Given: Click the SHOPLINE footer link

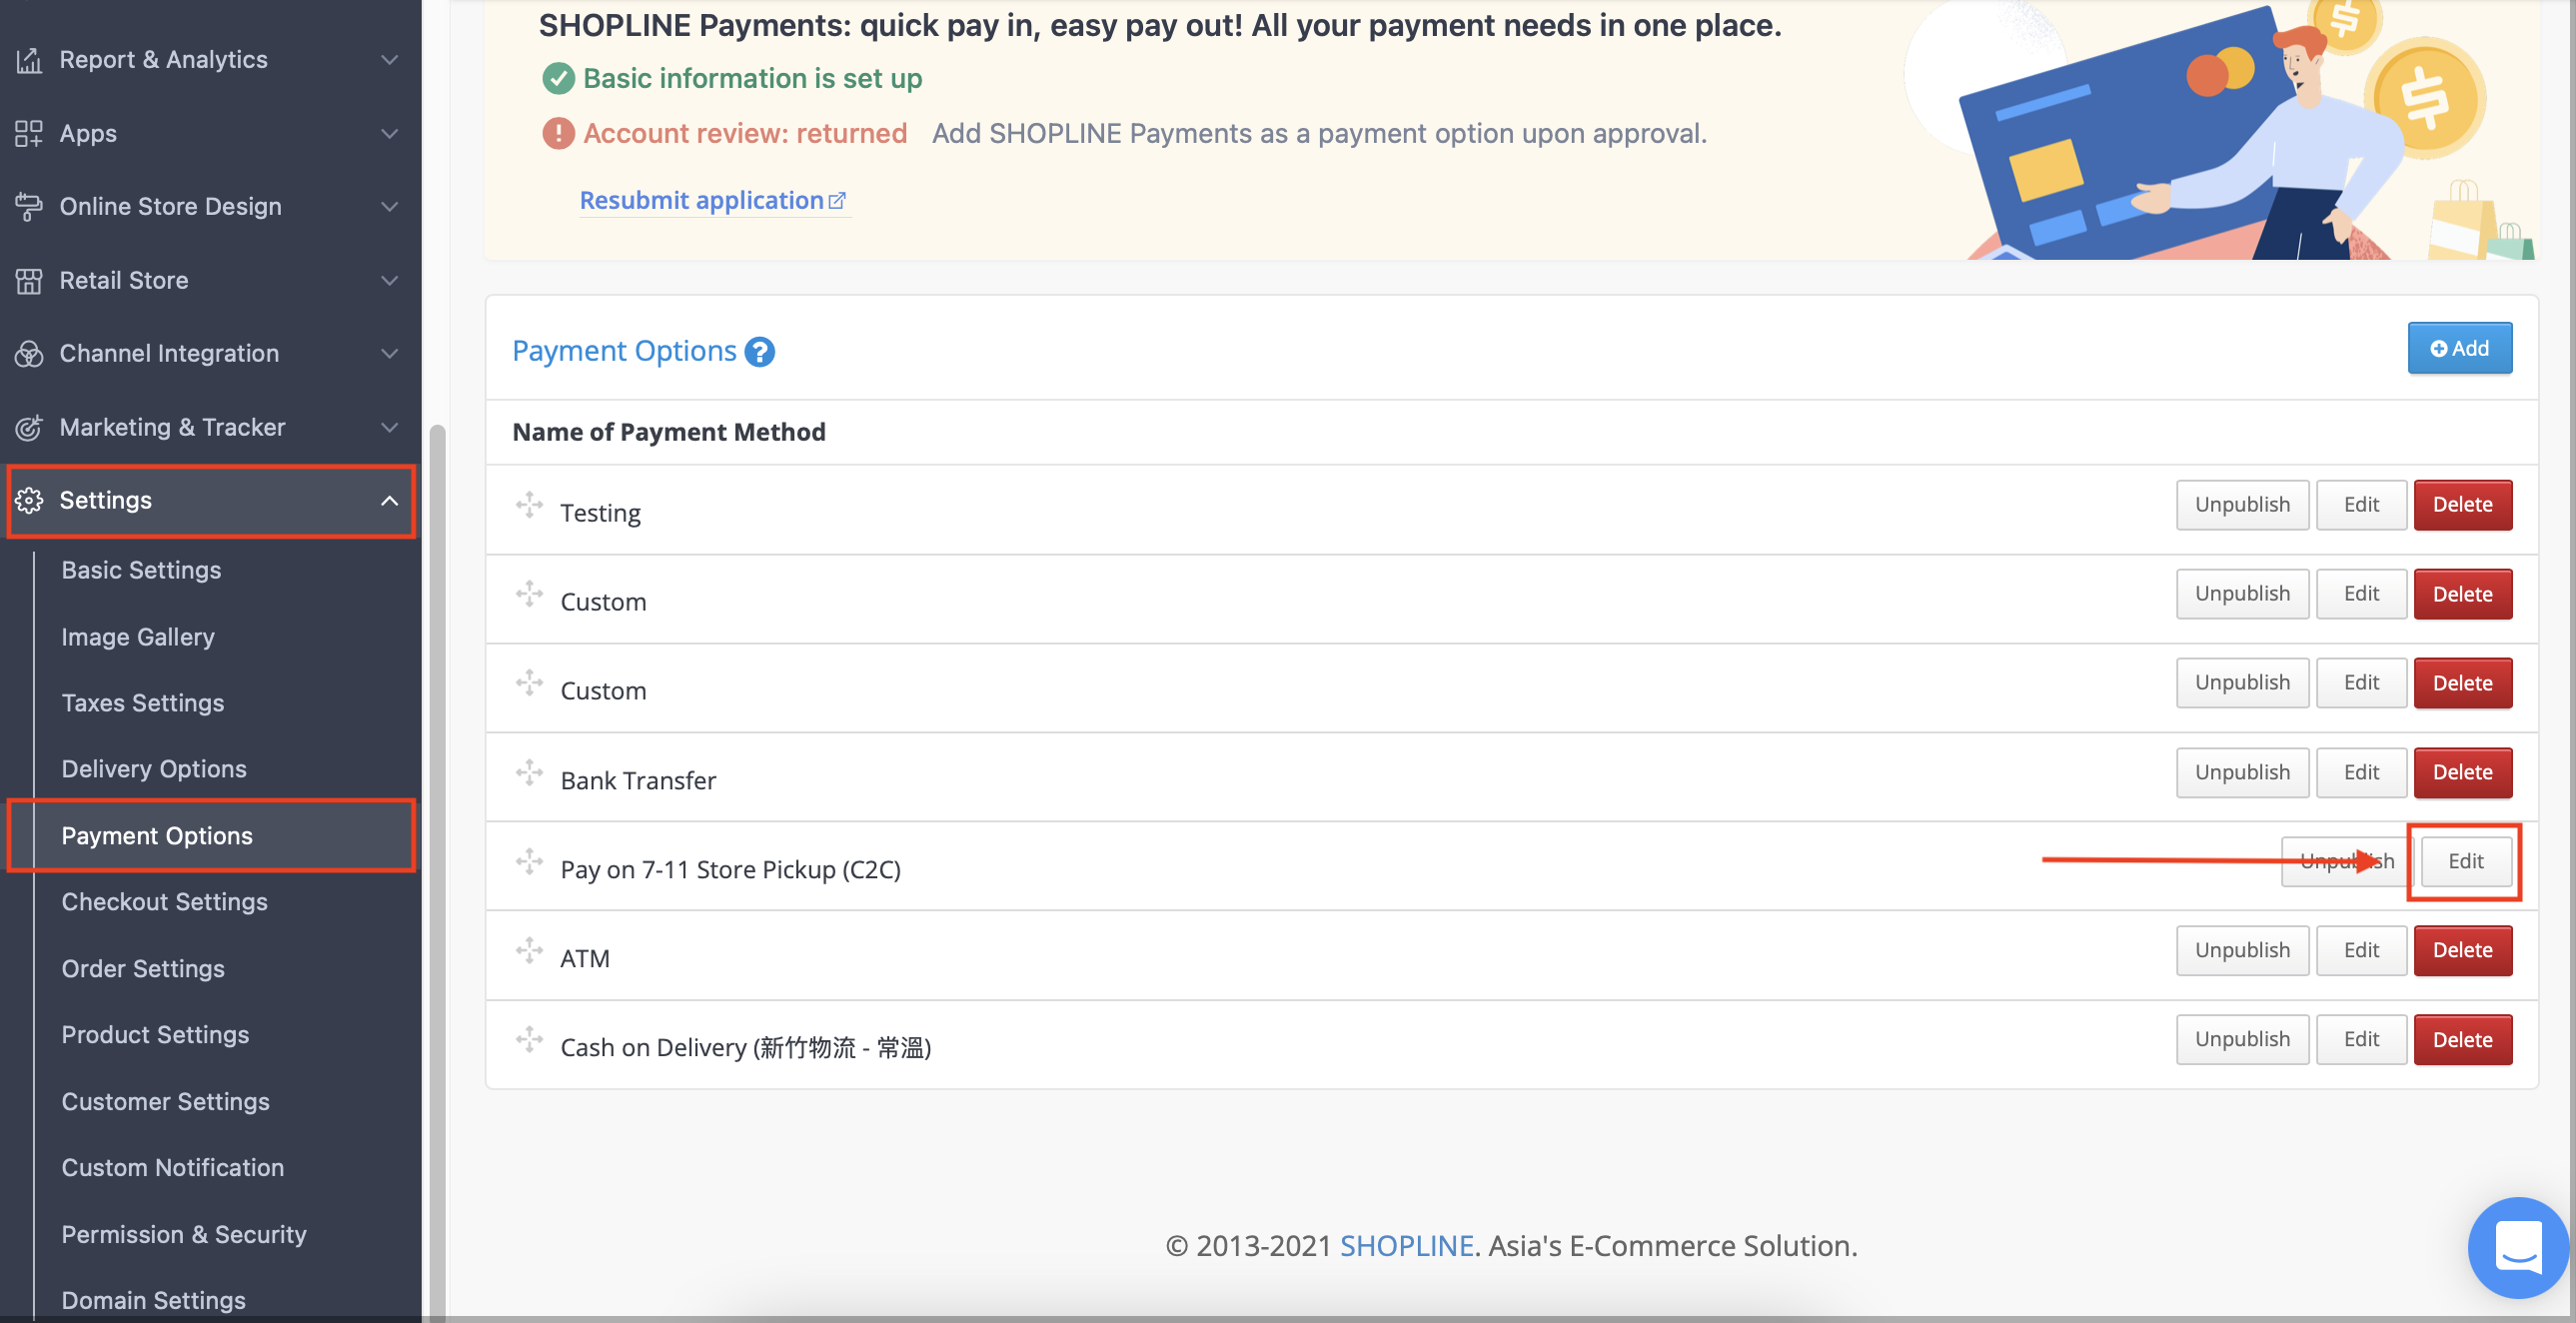Looking at the screenshot, I should [1406, 1246].
